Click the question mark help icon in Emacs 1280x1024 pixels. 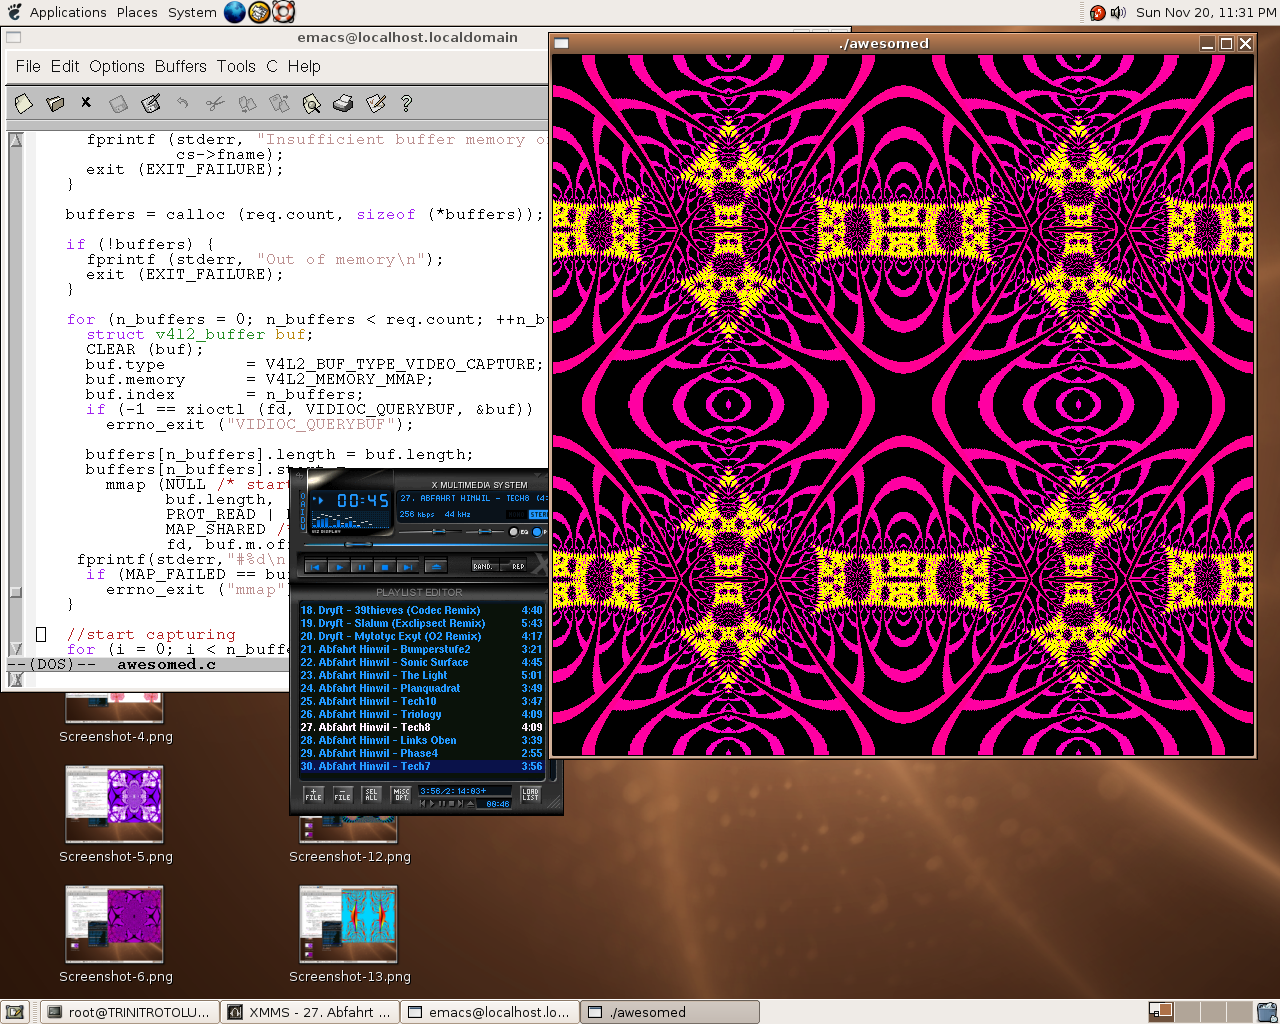(x=406, y=103)
